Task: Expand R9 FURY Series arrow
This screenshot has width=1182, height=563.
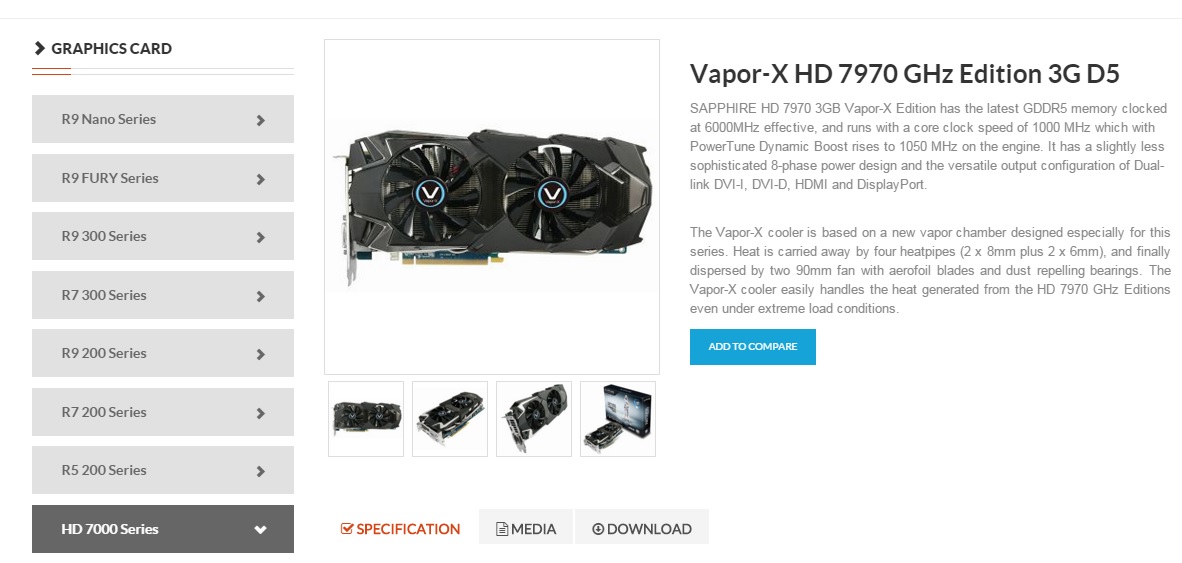Action: [261, 179]
